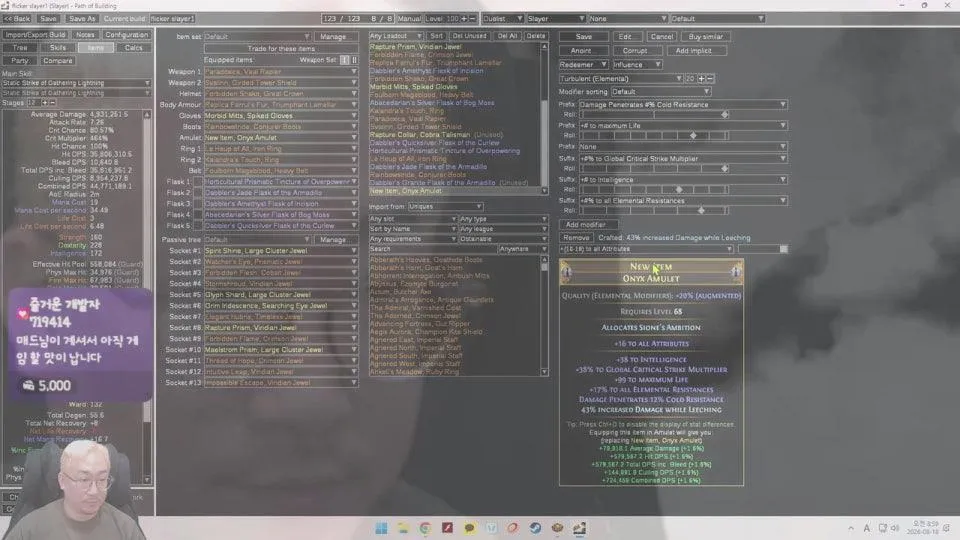
Task: Switch to the Tree tab
Action: coord(20,48)
